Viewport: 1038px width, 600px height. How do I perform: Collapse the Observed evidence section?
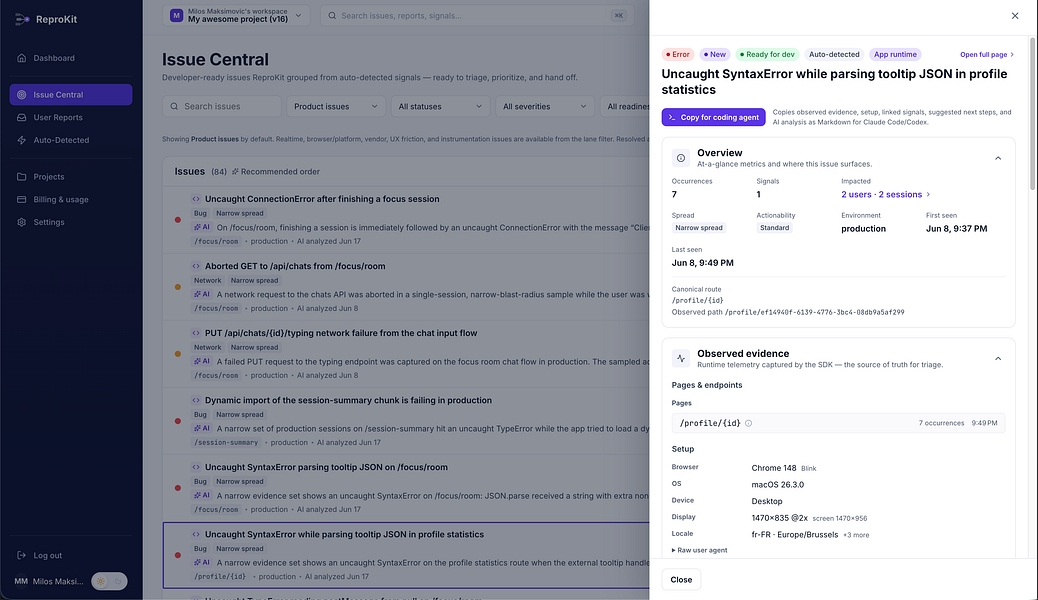[x=998, y=359]
